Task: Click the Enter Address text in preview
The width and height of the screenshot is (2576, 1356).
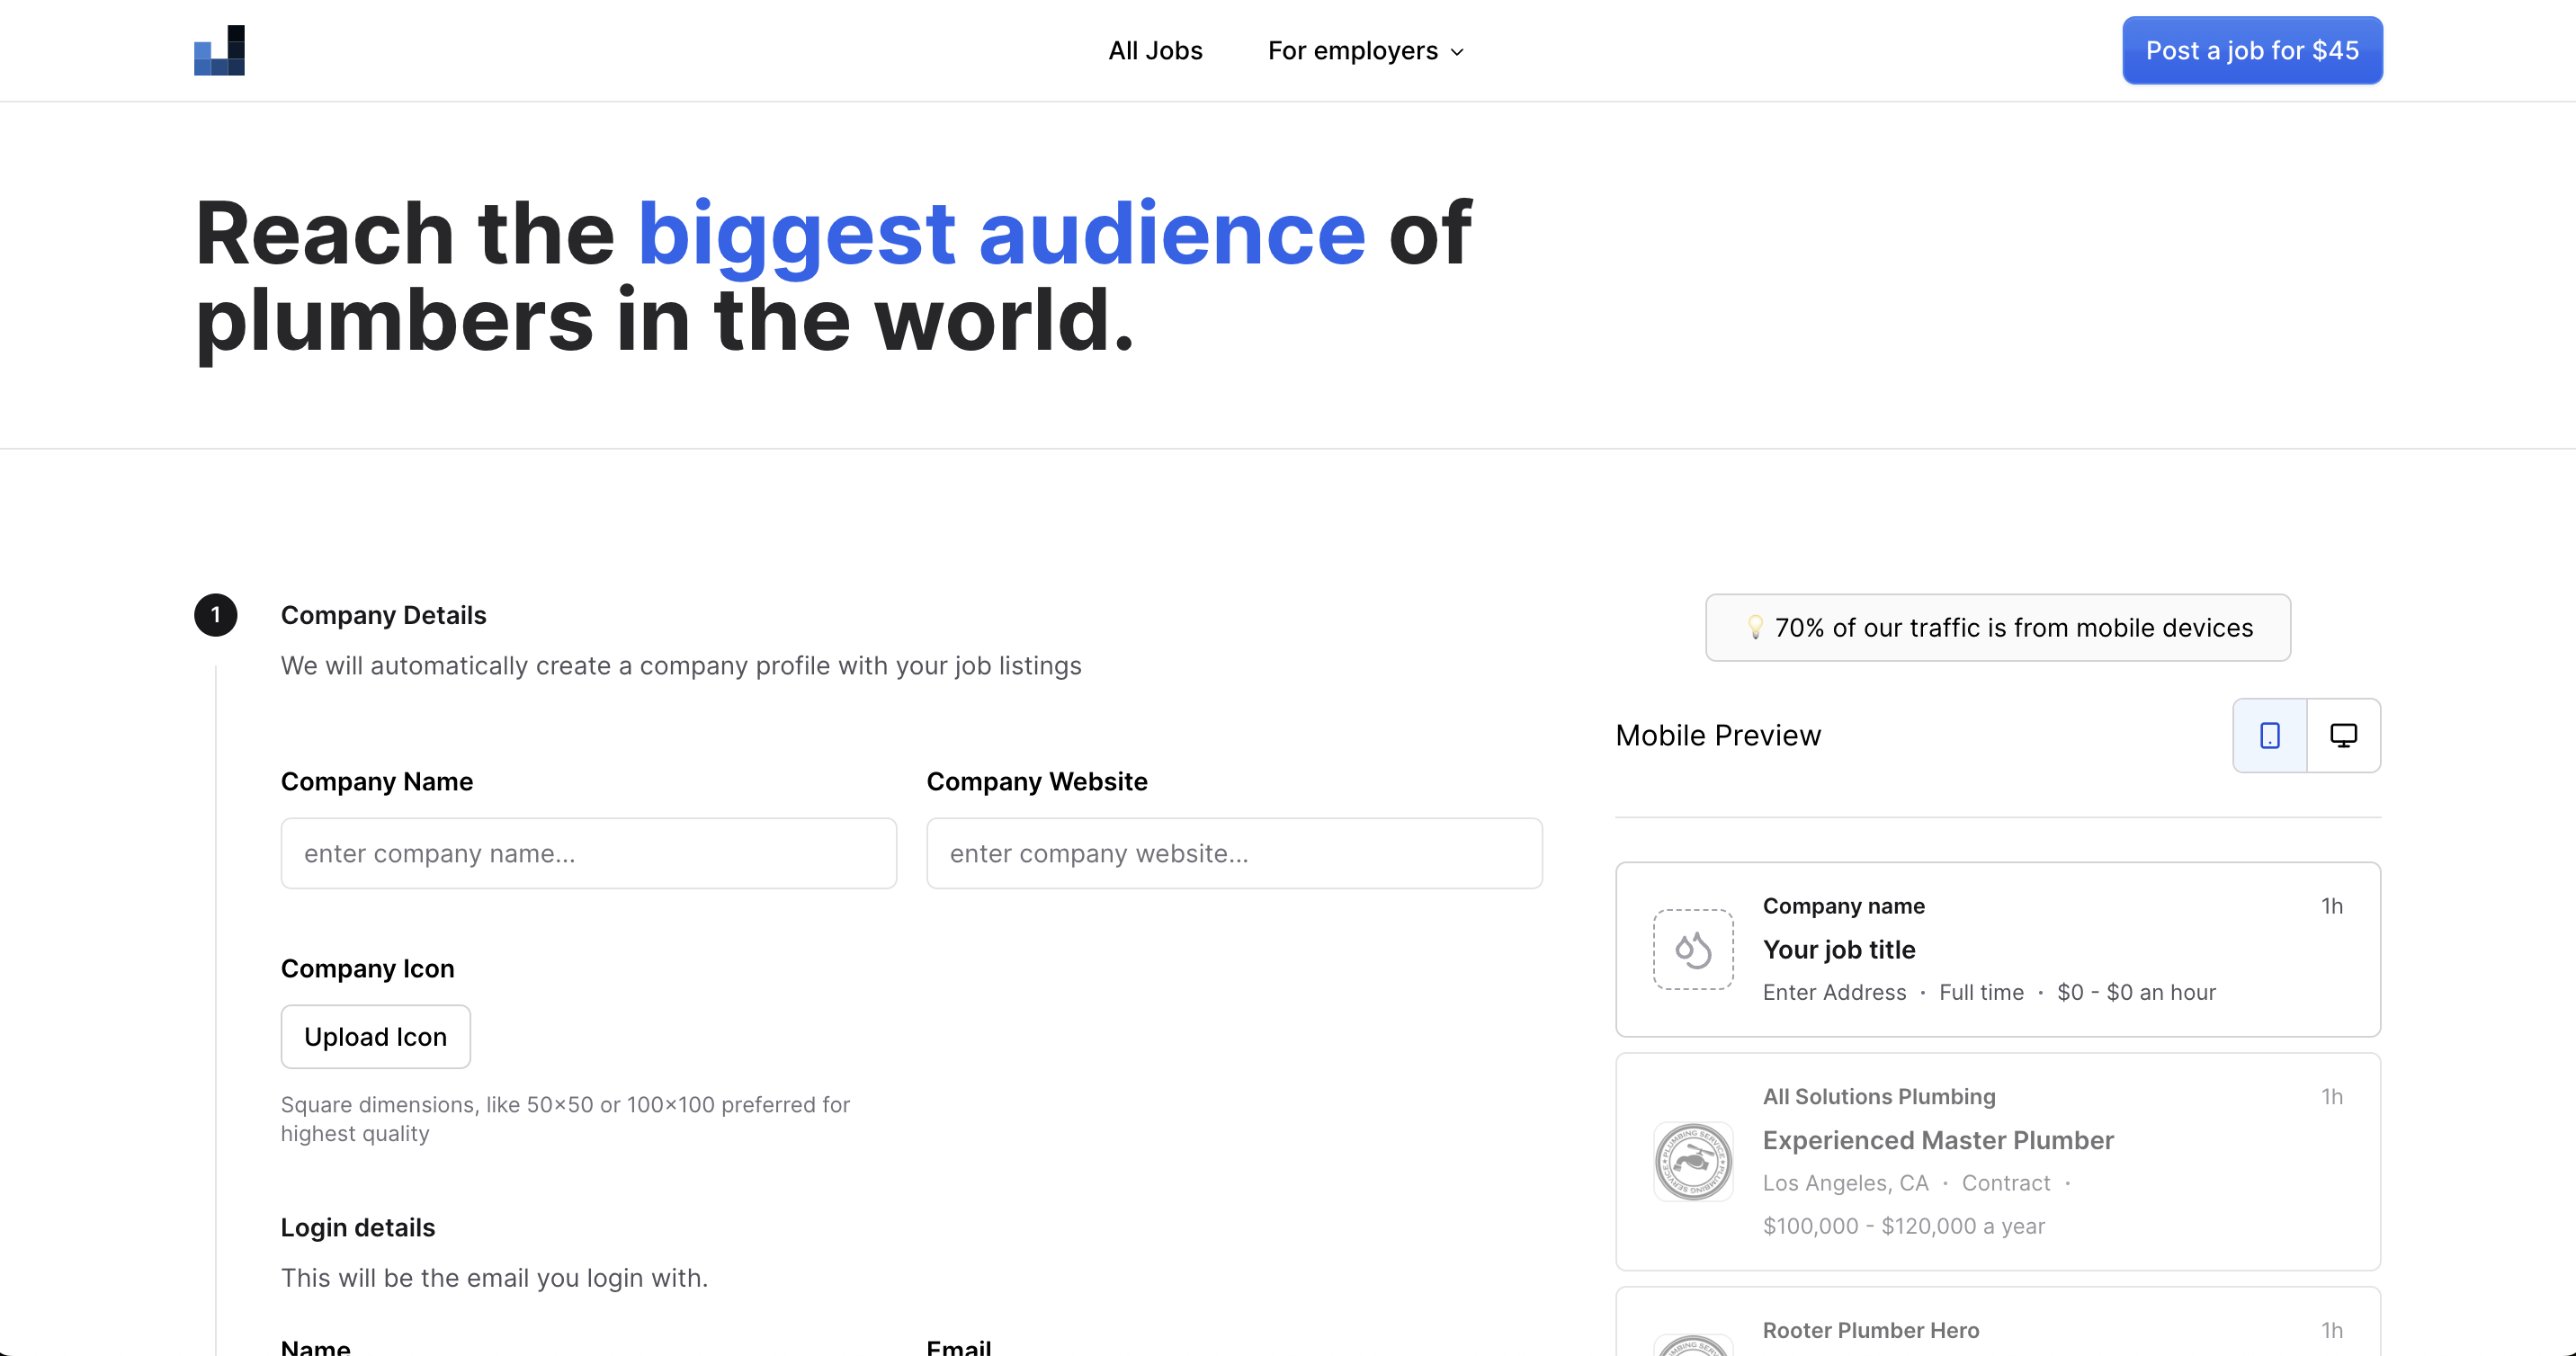Action: 1834,992
